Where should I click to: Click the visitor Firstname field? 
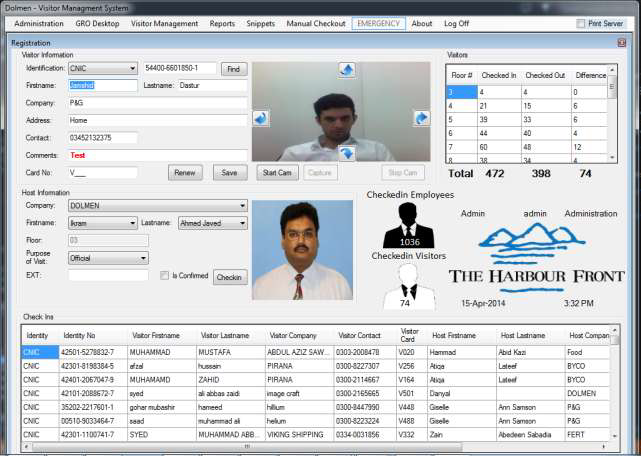click(x=103, y=85)
